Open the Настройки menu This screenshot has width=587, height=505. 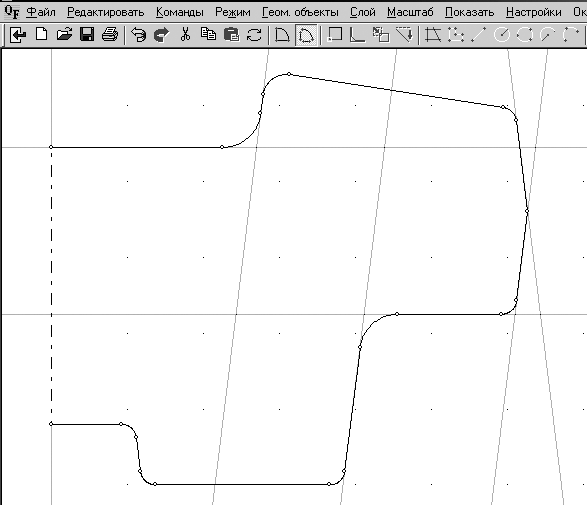[x=533, y=12]
